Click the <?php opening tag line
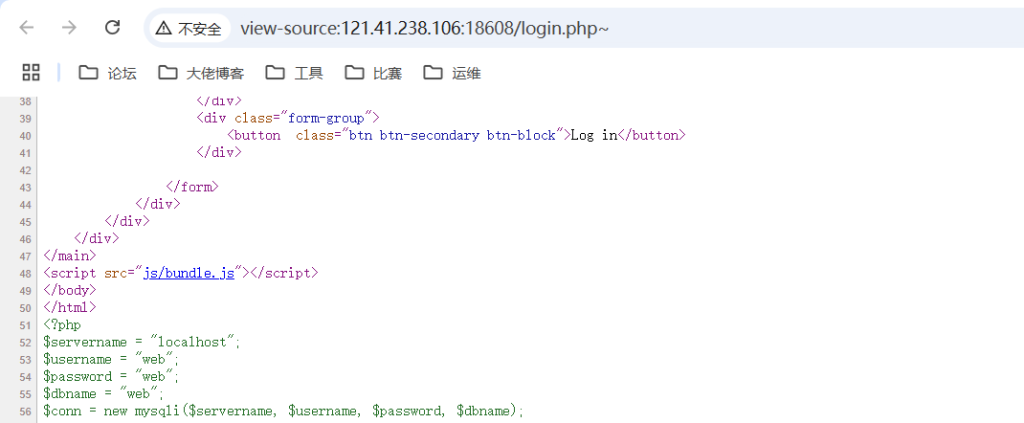The image size is (1024, 423). (62, 325)
